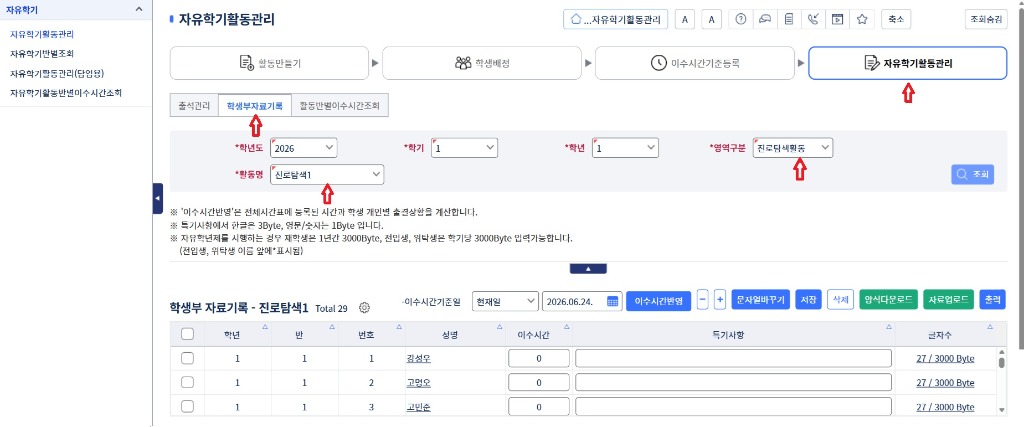Collapse the left sidebar with arrow handle
The width and height of the screenshot is (1024, 427).
point(157,198)
